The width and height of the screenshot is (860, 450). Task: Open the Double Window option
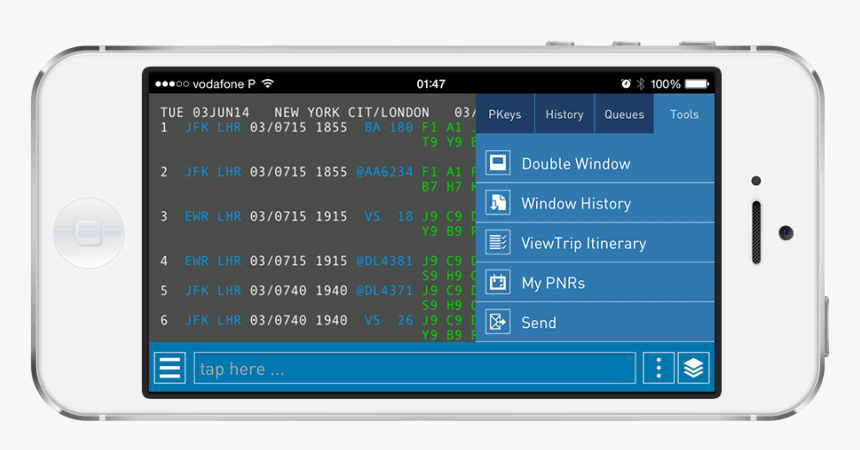595,163
